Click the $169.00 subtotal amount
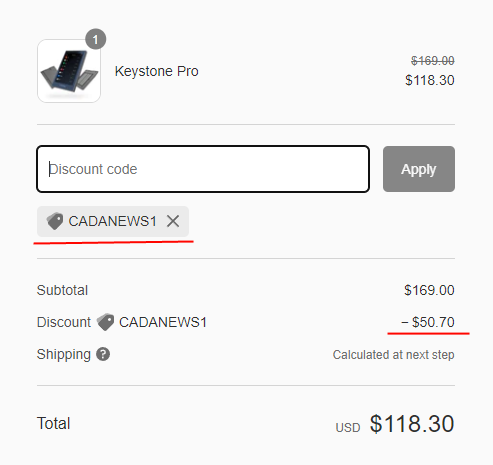Image resolution: width=493 pixels, height=465 pixels. tap(429, 290)
